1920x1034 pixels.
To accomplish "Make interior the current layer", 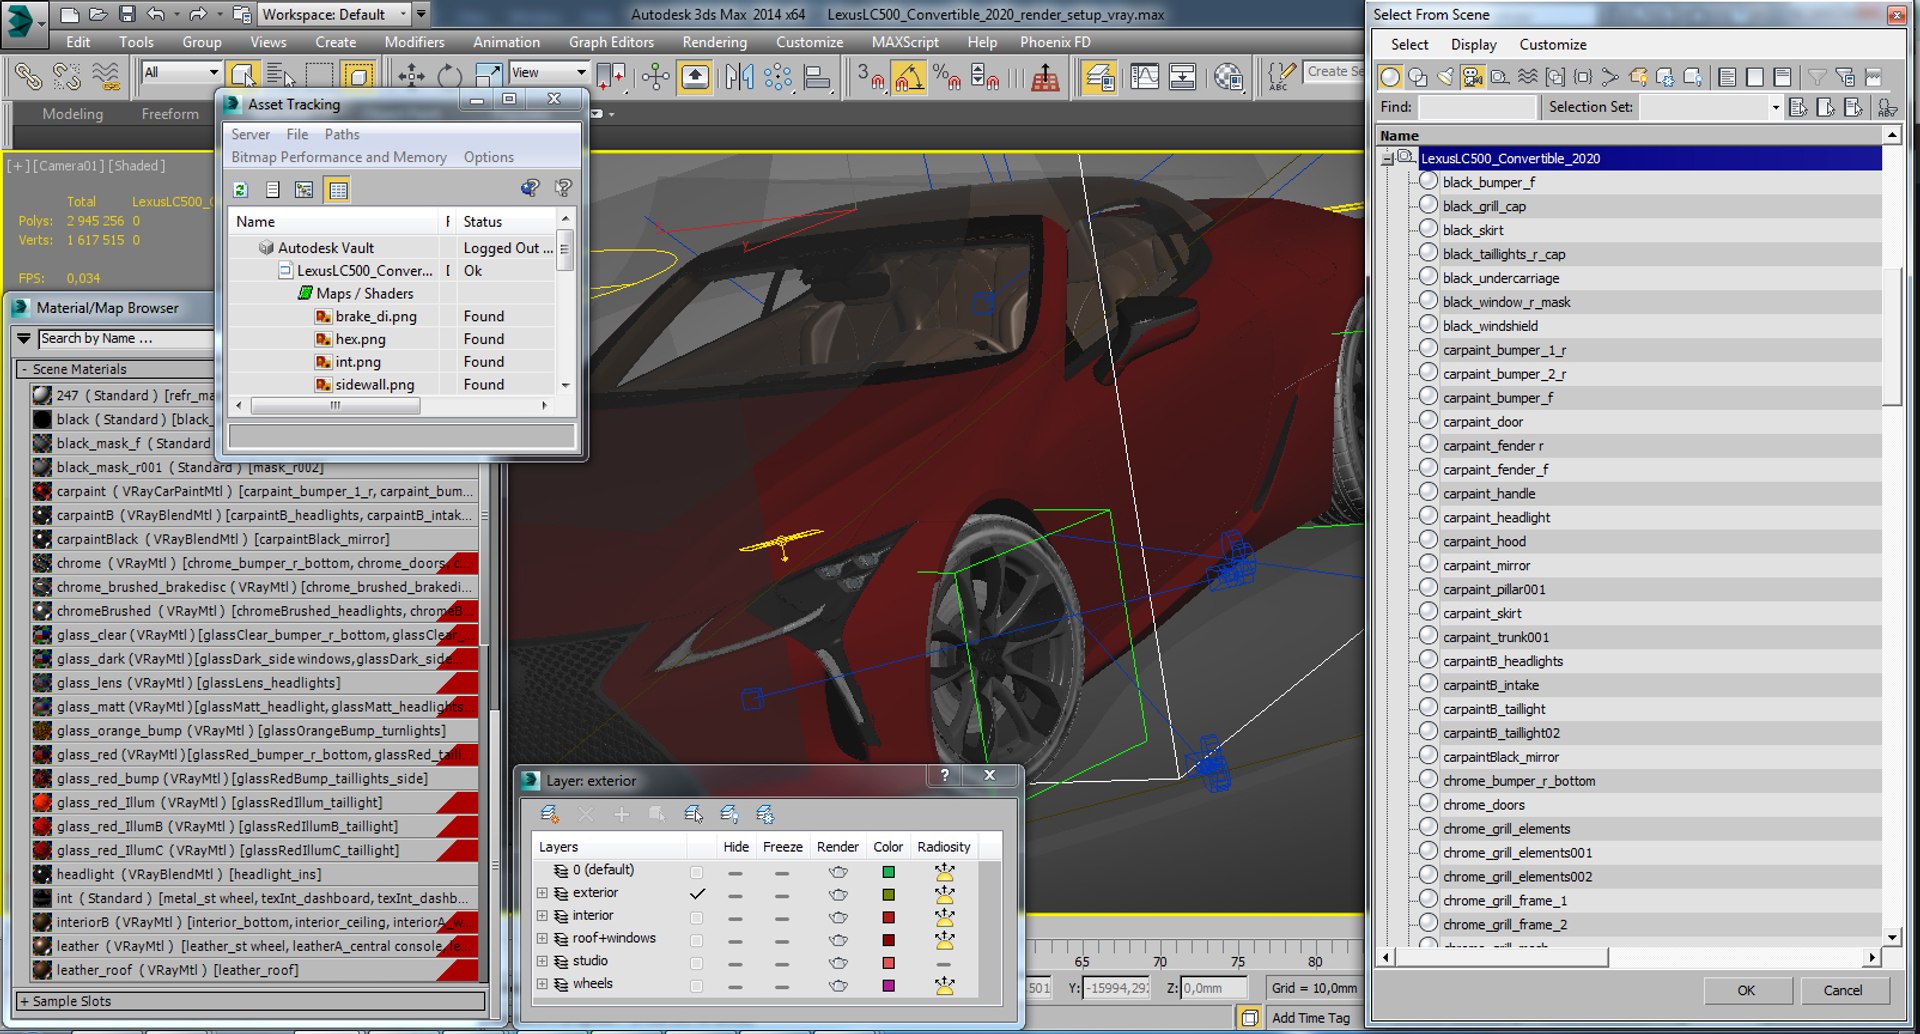I will pyautogui.click(x=697, y=917).
